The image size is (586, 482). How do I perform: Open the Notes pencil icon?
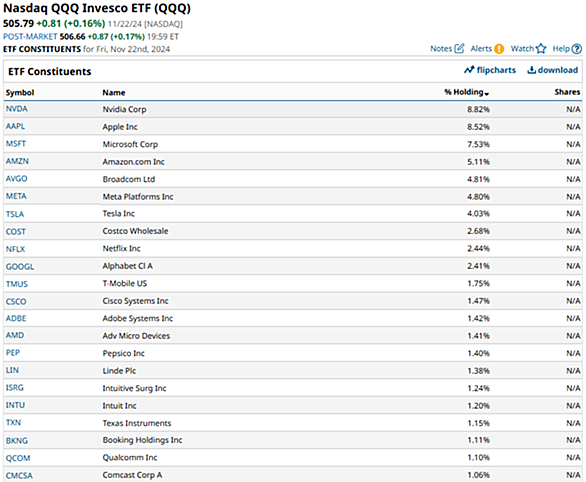[x=459, y=48]
